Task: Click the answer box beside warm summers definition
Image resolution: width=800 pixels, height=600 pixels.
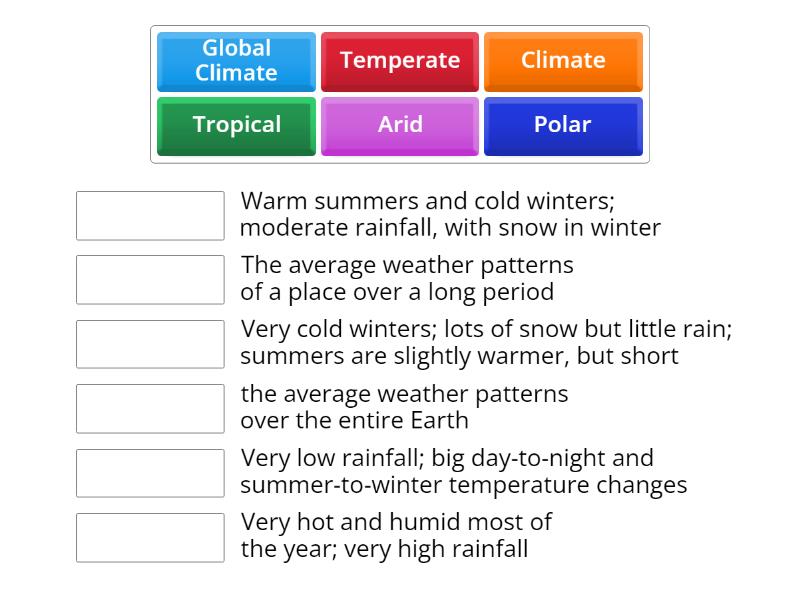Action: (150, 215)
